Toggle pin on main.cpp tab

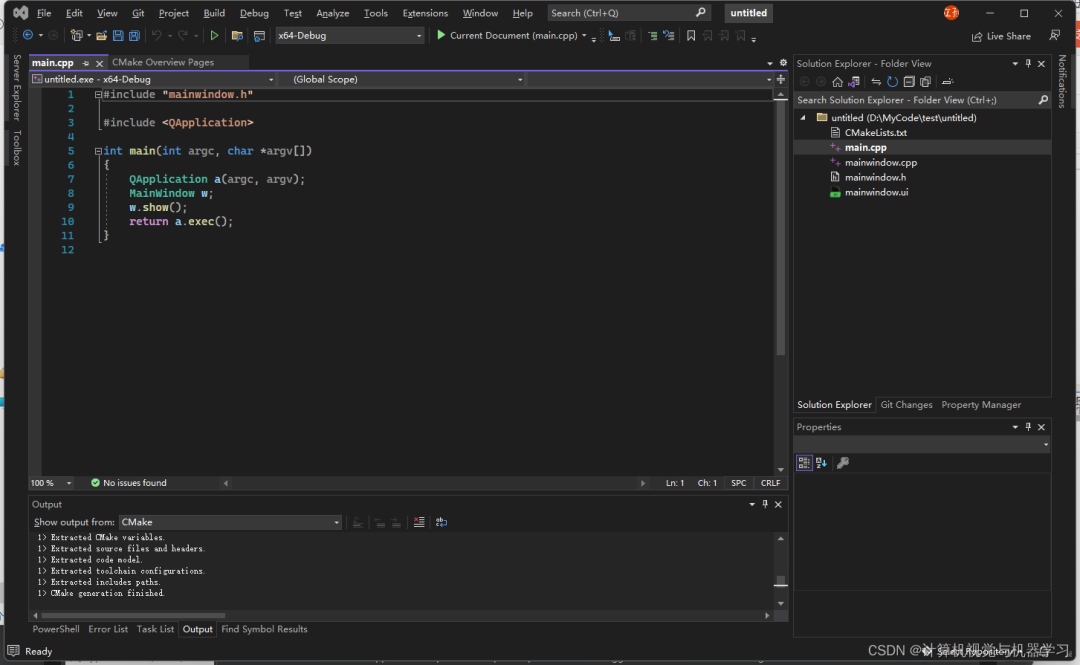pos(86,63)
